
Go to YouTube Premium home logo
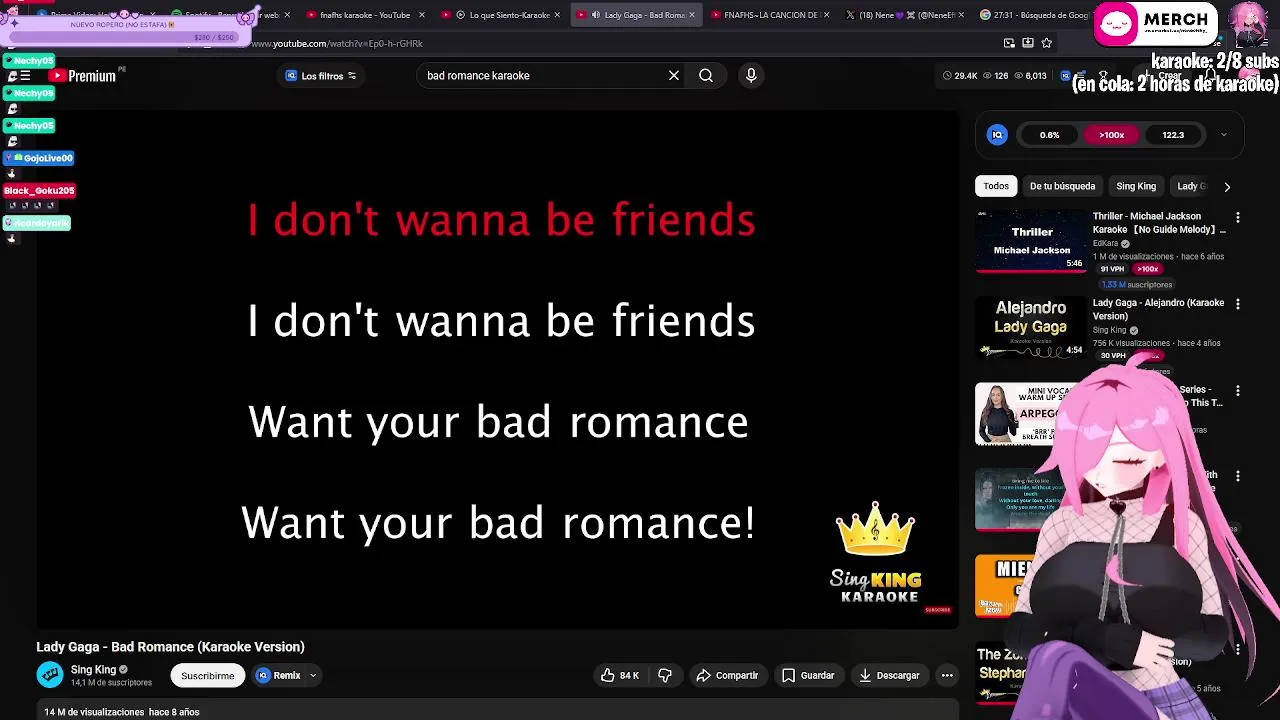(x=82, y=76)
